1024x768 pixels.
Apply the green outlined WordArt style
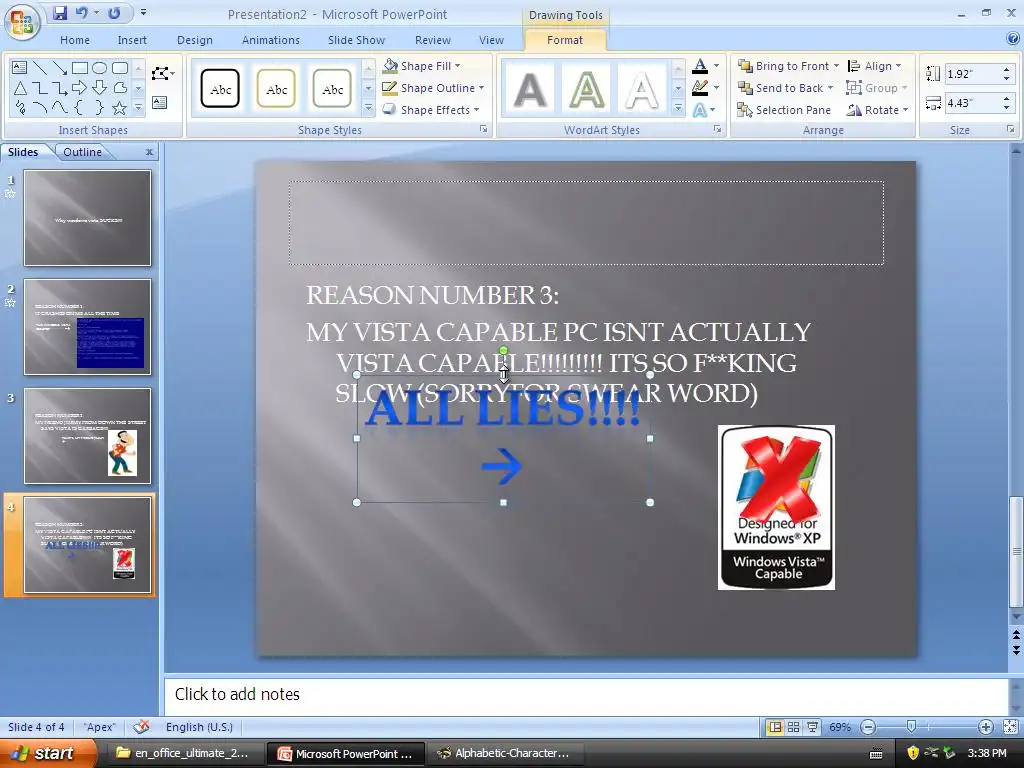point(586,89)
